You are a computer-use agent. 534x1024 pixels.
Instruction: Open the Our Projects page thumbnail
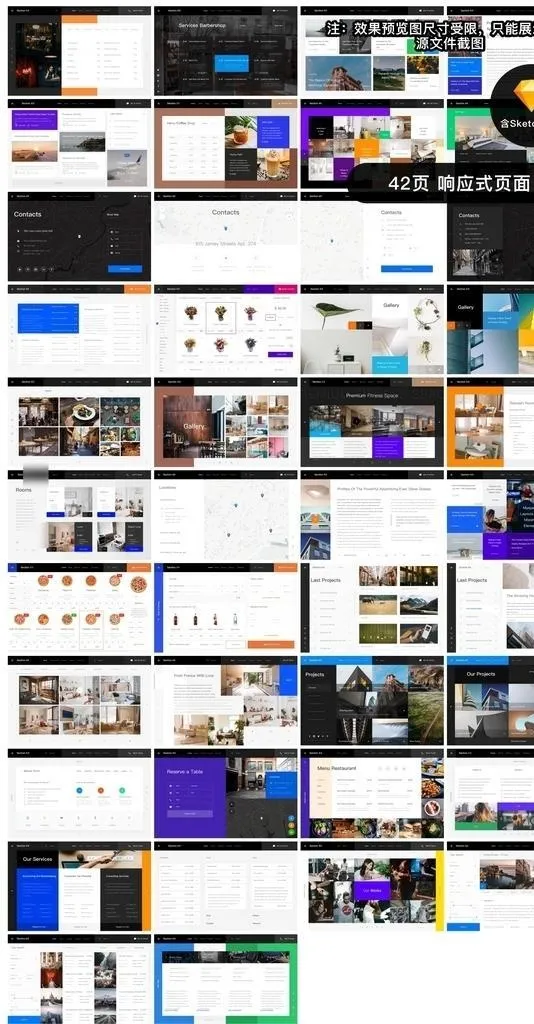(x=490, y=700)
